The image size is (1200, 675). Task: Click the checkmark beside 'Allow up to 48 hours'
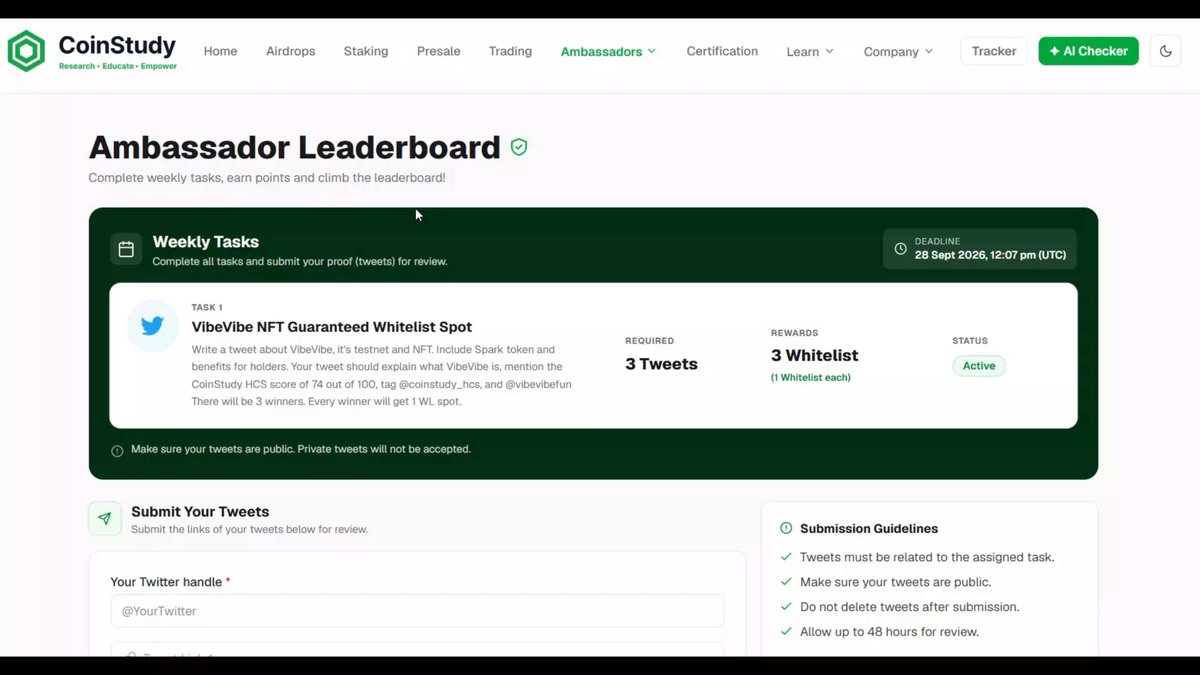(x=786, y=632)
